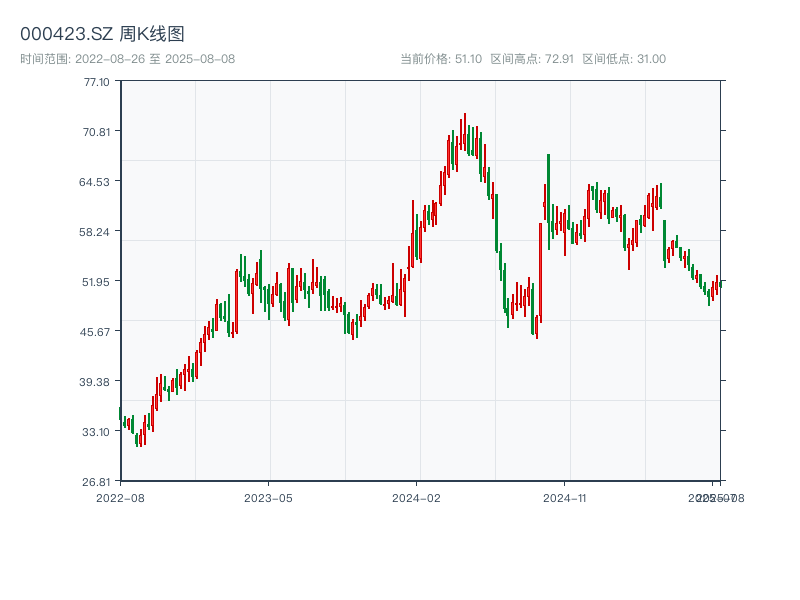The image size is (800, 600).
Task: Select the 2024-02 x-axis date label
Action: (x=417, y=497)
